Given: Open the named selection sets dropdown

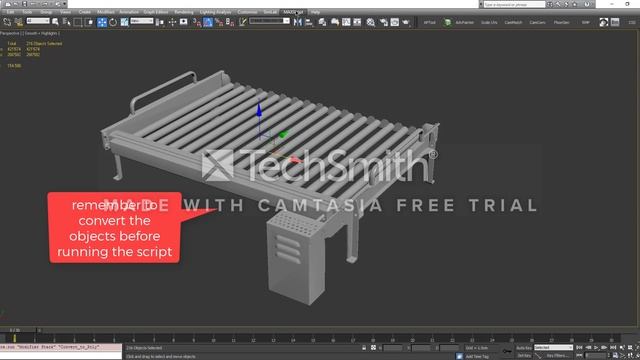Looking at the screenshot, I should point(269,21).
